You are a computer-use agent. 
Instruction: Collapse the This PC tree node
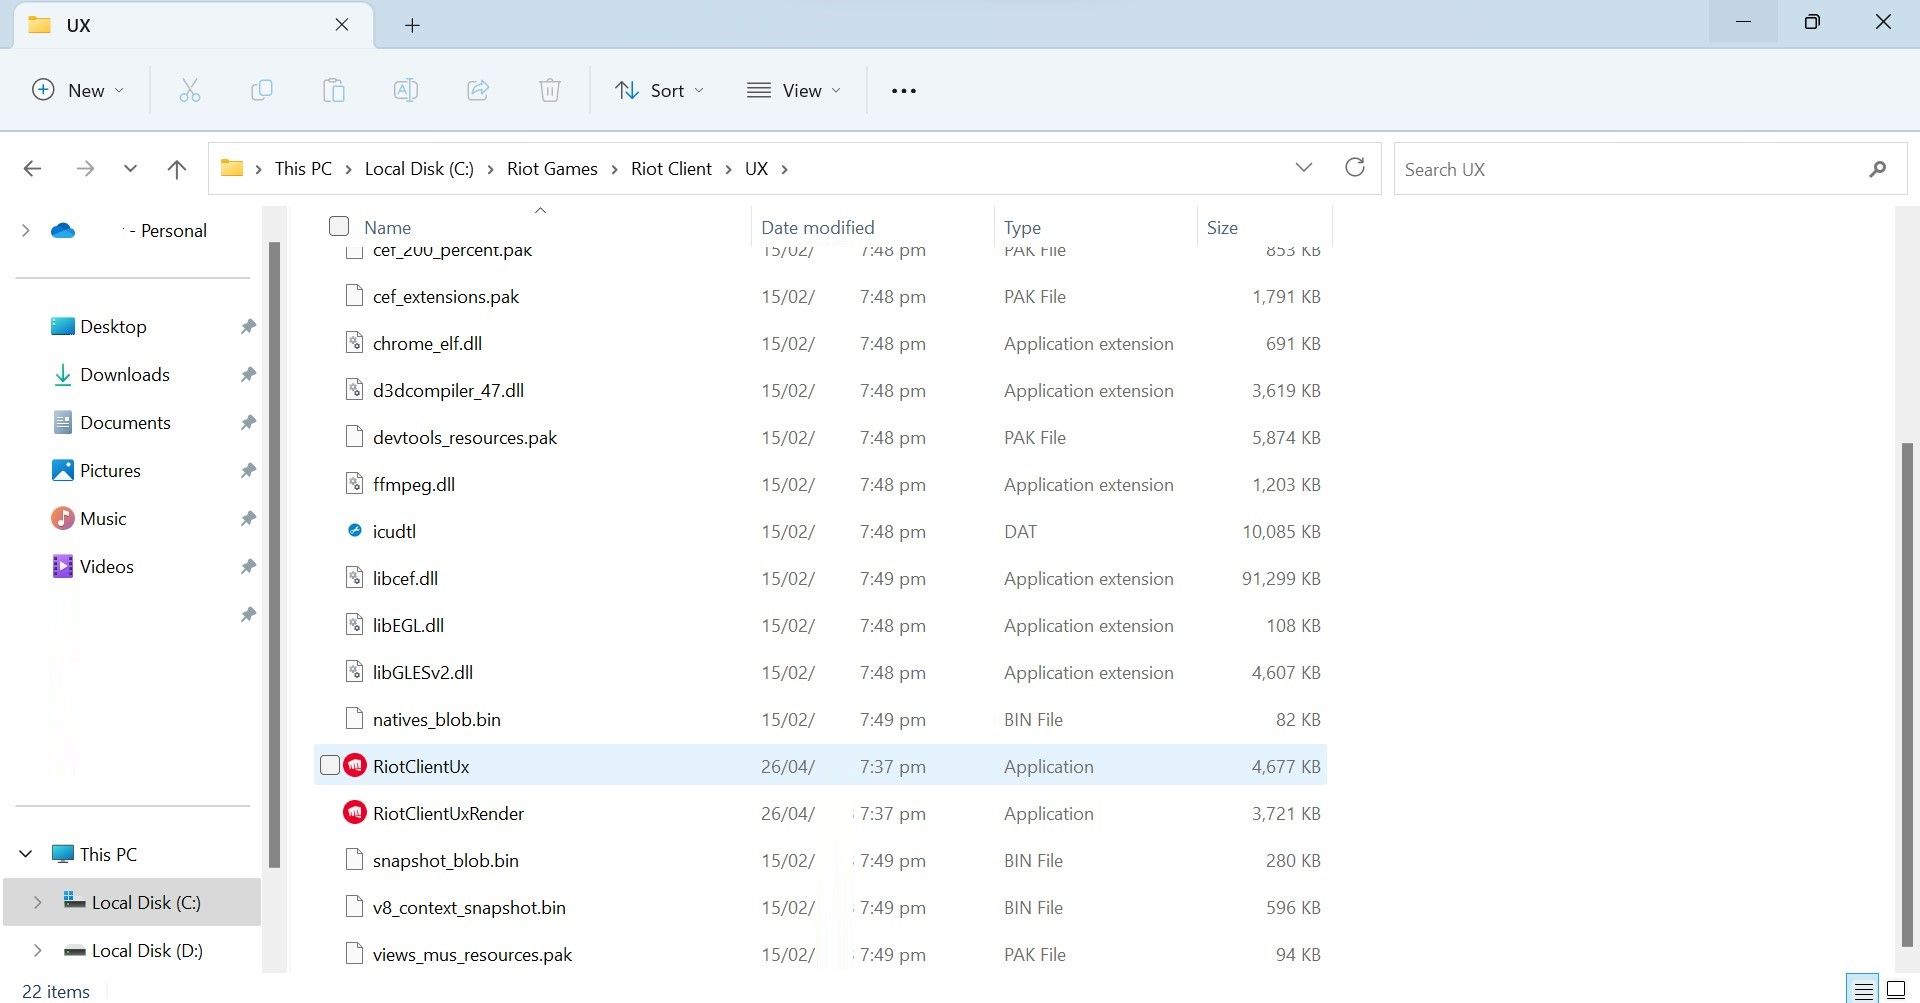coord(26,854)
